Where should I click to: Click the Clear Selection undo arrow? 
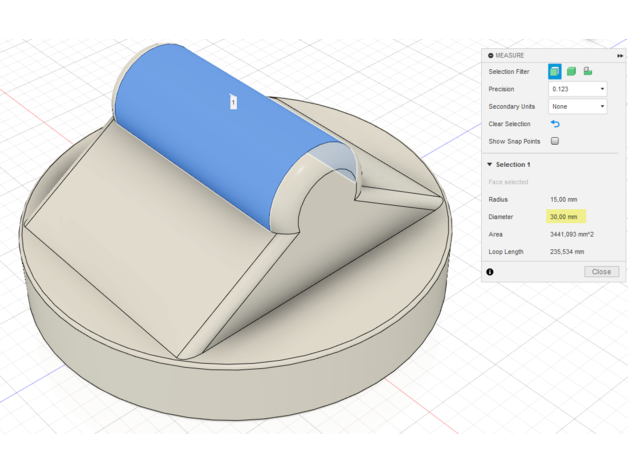coord(555,124)
